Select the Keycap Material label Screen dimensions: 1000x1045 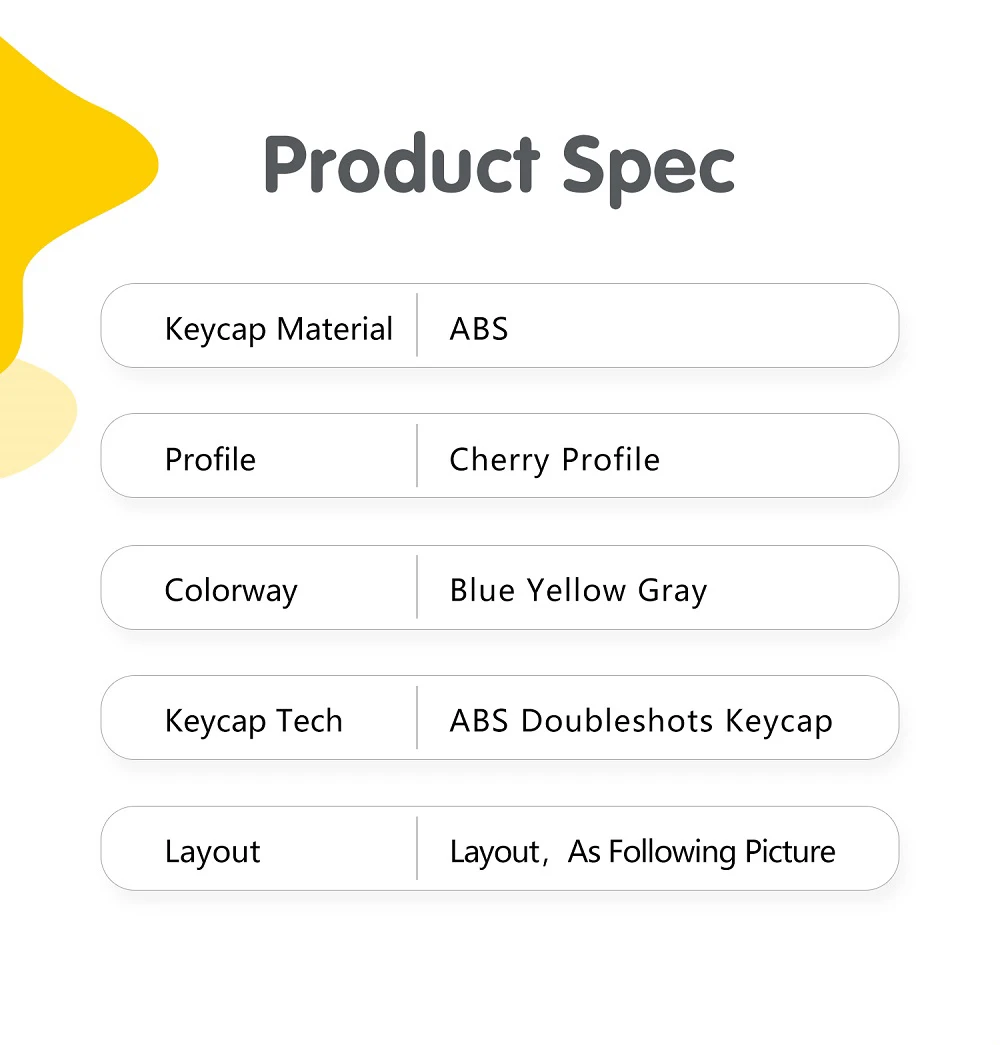point(278,329)
